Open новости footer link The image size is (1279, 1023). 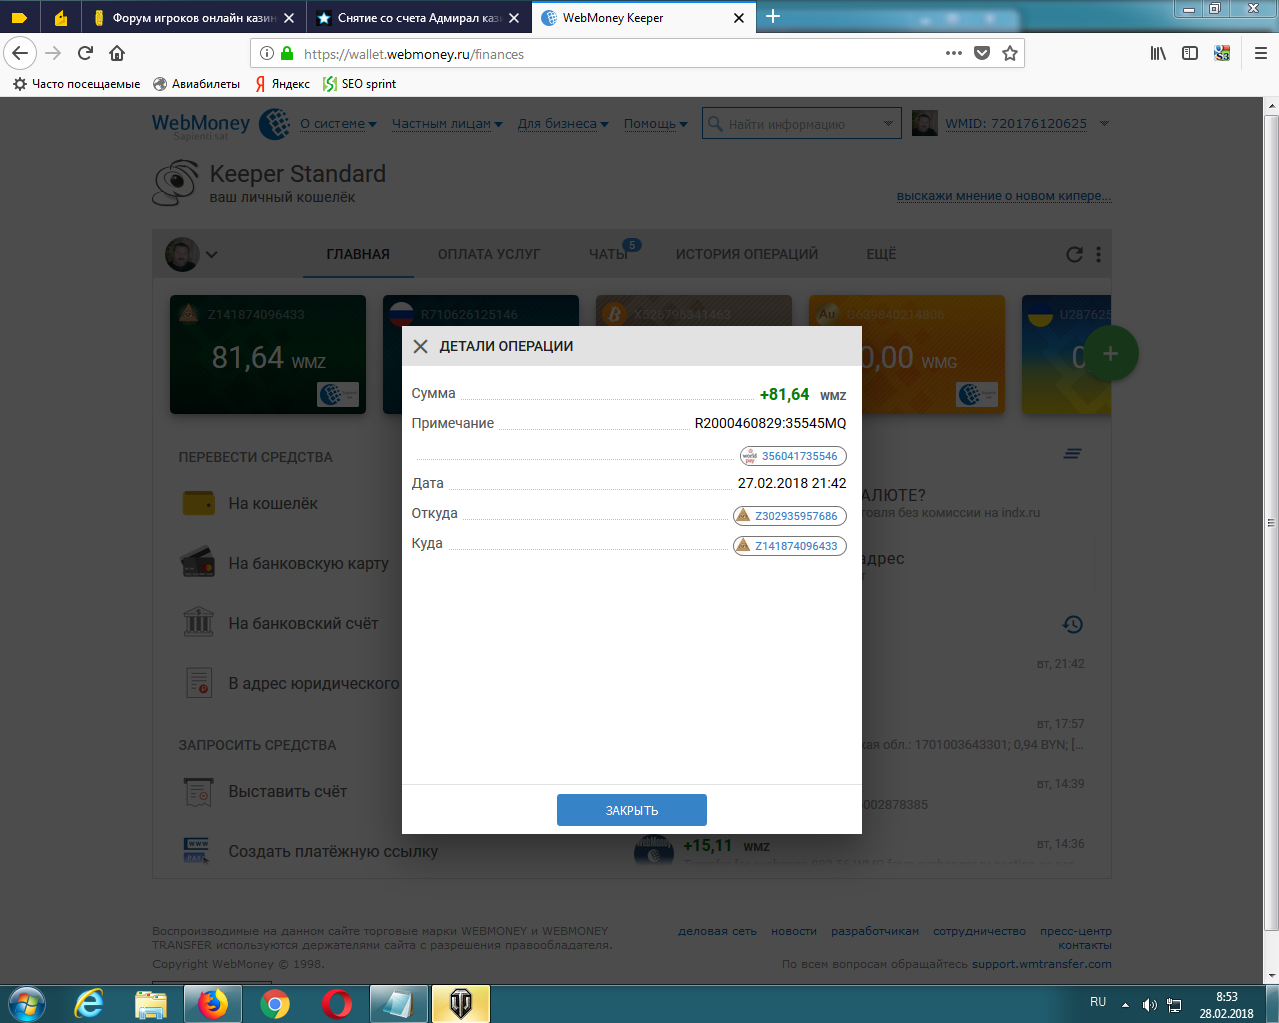coord(794,931)
